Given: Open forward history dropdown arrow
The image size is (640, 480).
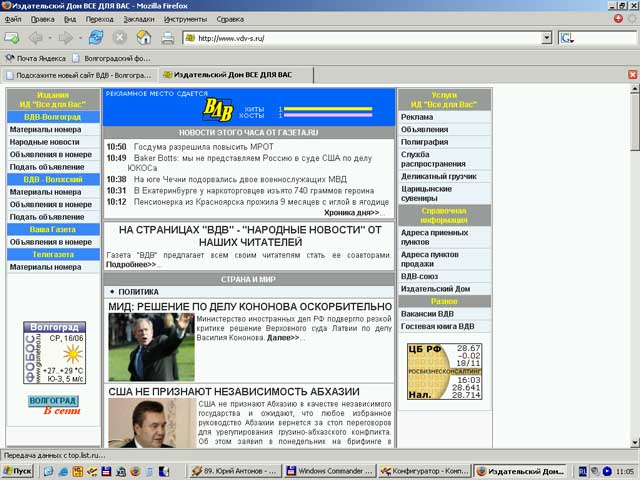Looking at the screenshot, I should pyautogui.click(x=80, y=38).
